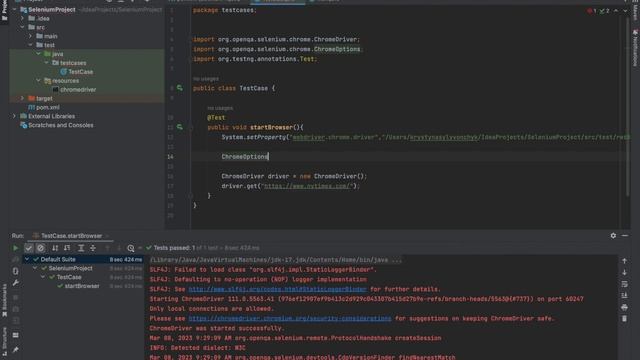Viewport: 640px width, 360px height.
Task: Click the fold marker at startBrowser closing brace
Action: pyautogui.click(x=191, y=196)
